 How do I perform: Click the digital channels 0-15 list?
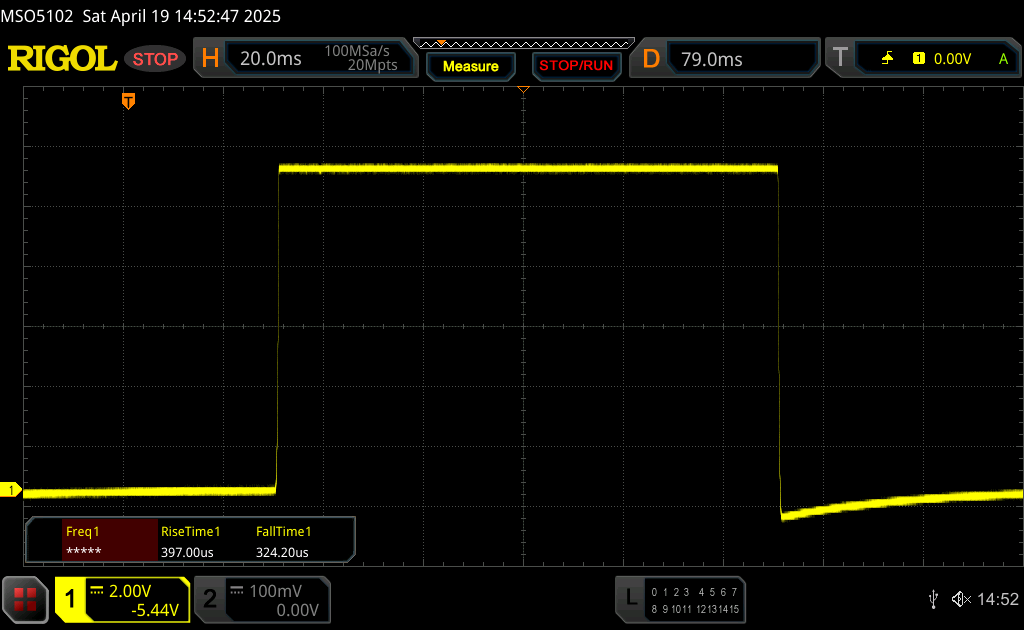tap(695, 601)
